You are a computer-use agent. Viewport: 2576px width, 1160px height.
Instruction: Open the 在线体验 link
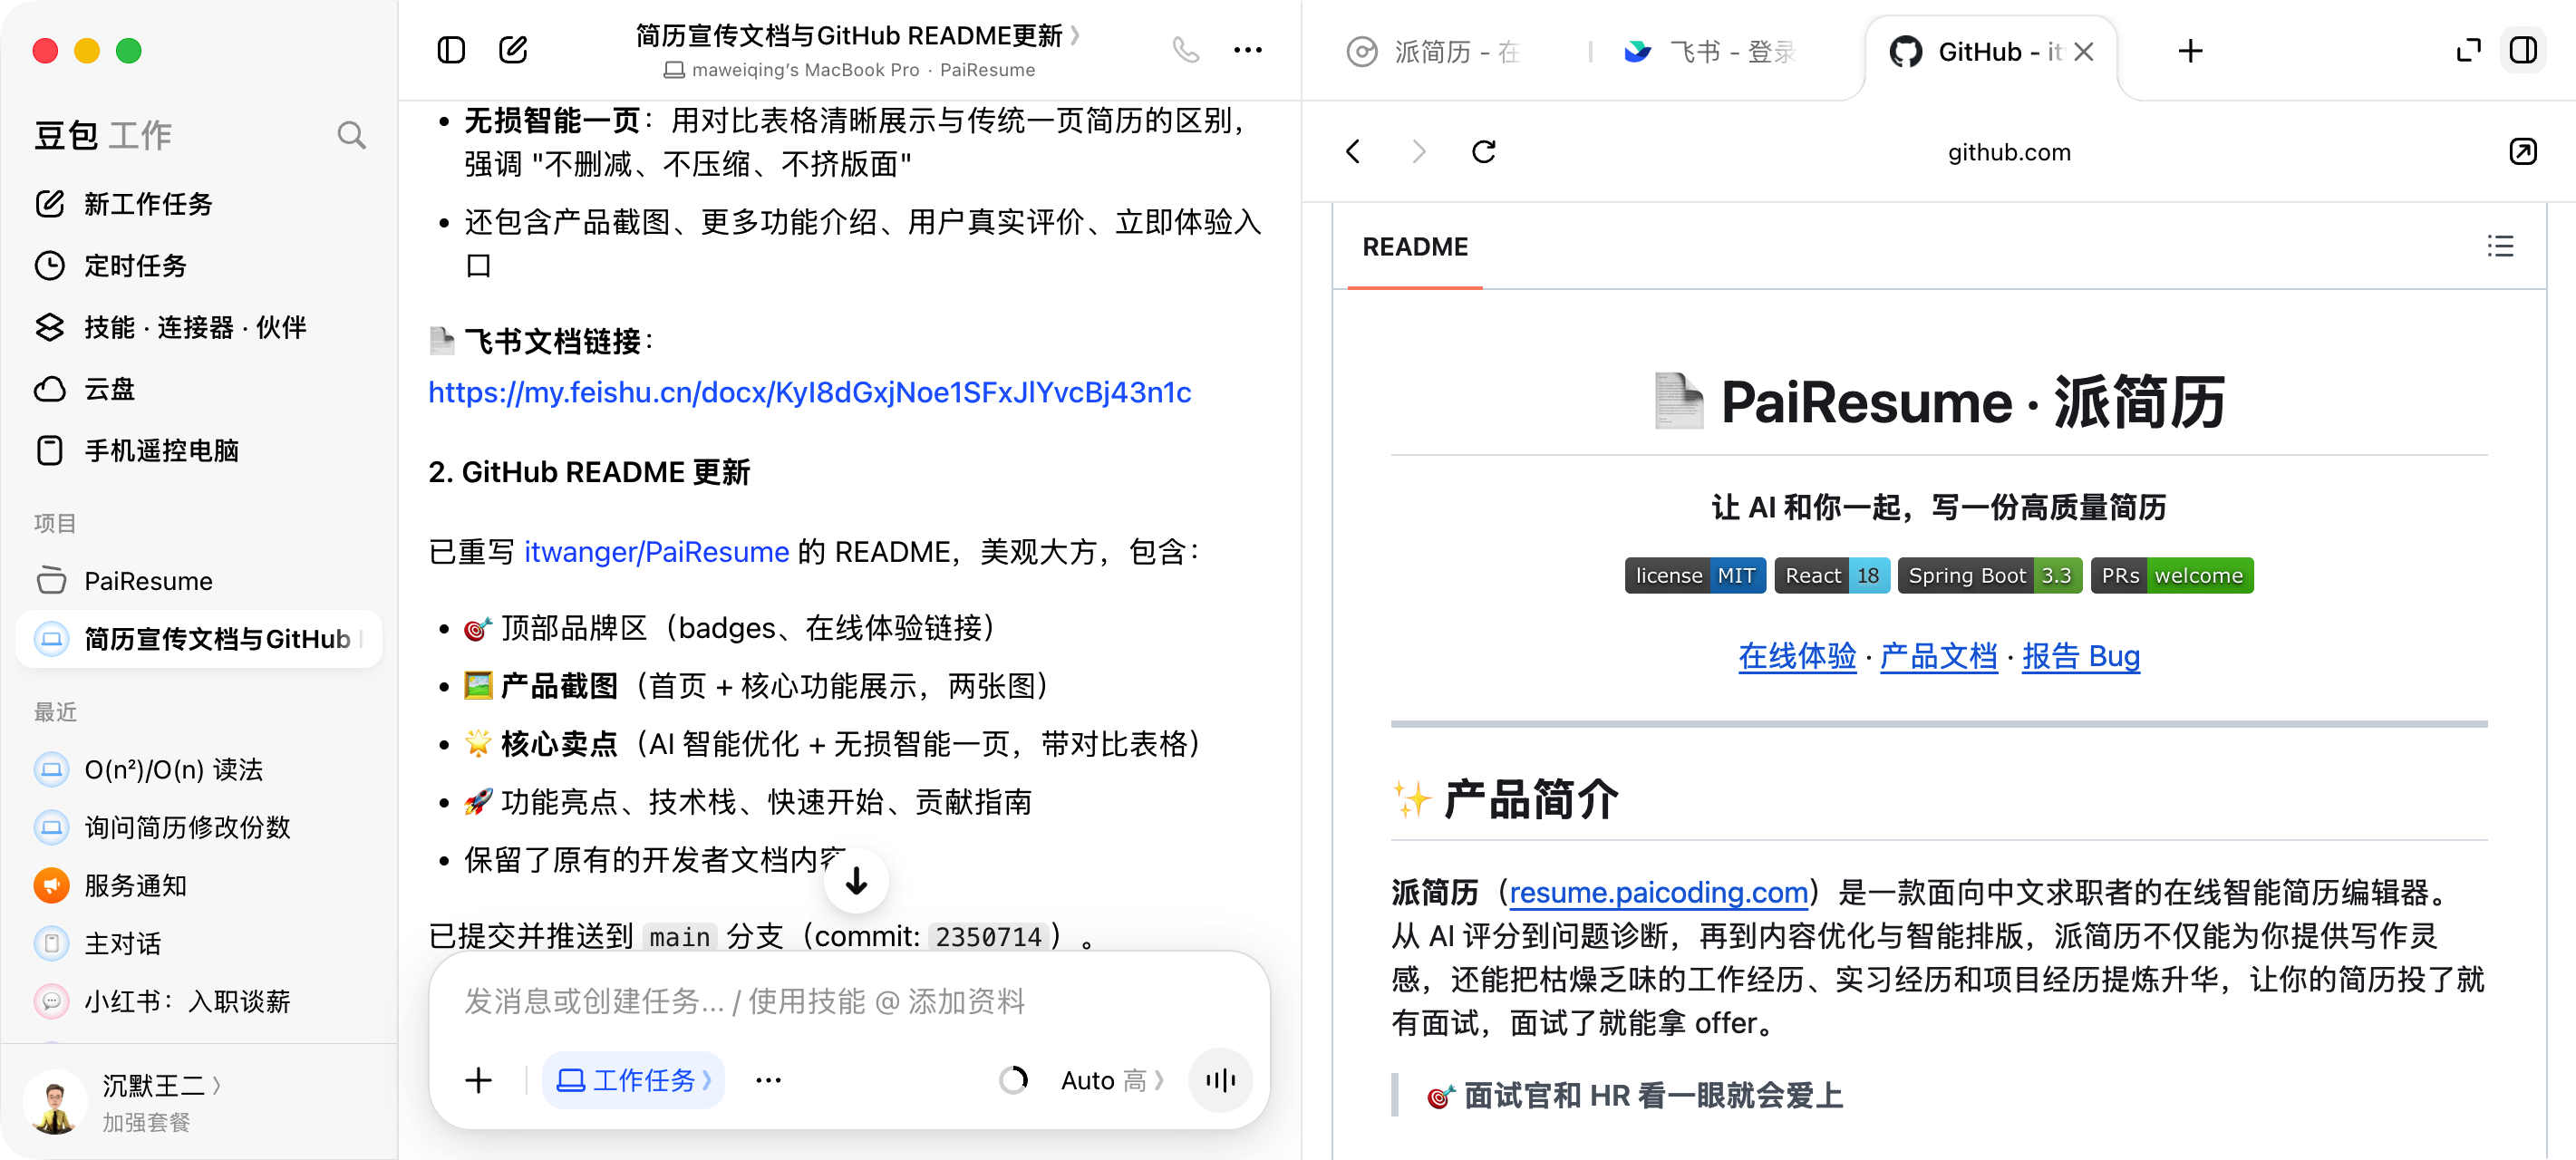(1797, 657)
